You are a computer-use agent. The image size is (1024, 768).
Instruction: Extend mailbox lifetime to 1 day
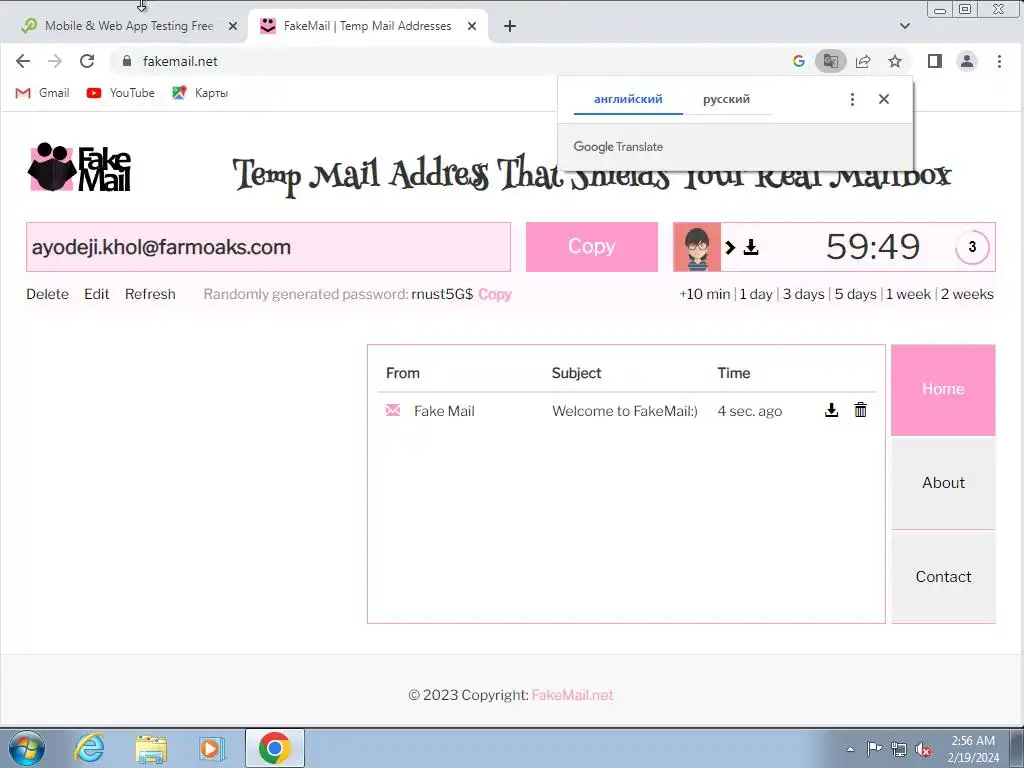click(756, 294)
